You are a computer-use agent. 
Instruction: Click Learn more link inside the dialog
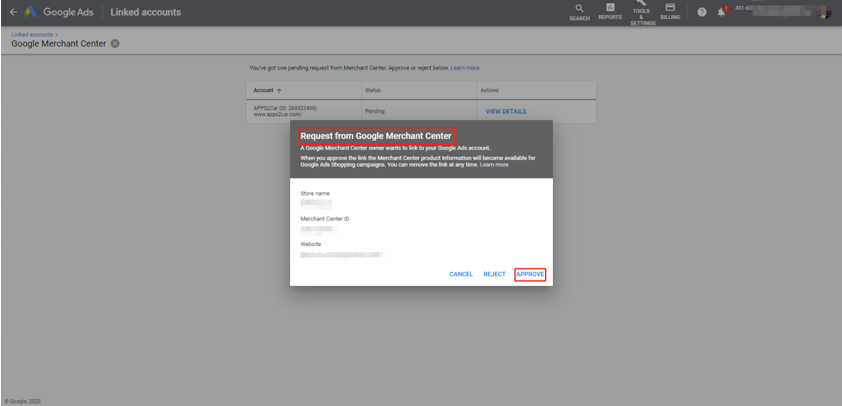(x=494, y=165)
